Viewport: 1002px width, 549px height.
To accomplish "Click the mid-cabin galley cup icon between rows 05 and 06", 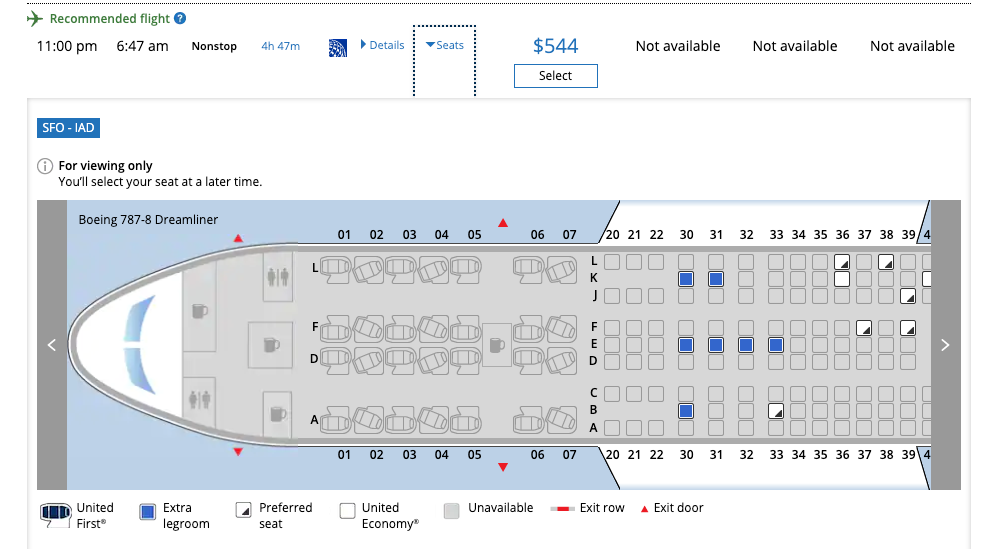I will [497, 345].
